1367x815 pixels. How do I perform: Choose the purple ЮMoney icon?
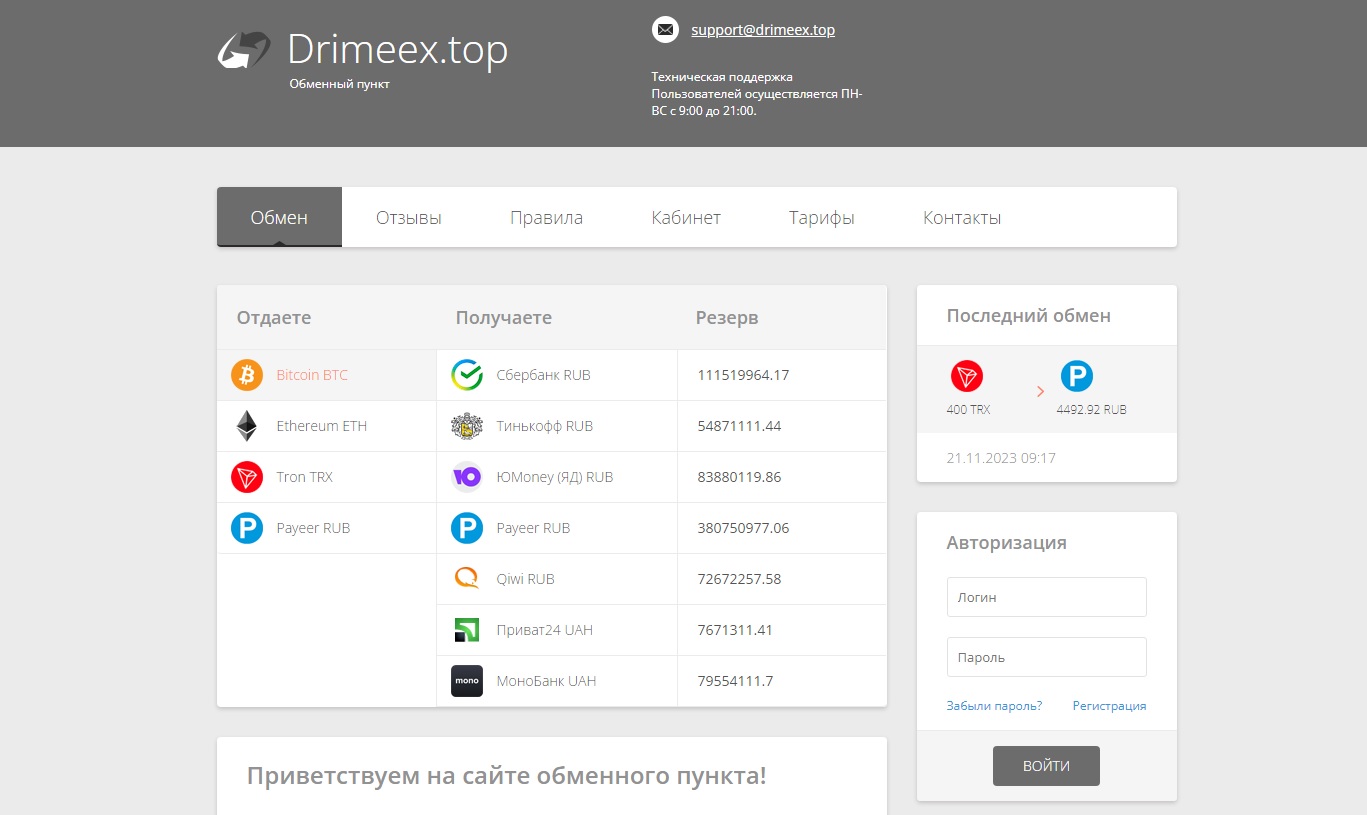467,477
